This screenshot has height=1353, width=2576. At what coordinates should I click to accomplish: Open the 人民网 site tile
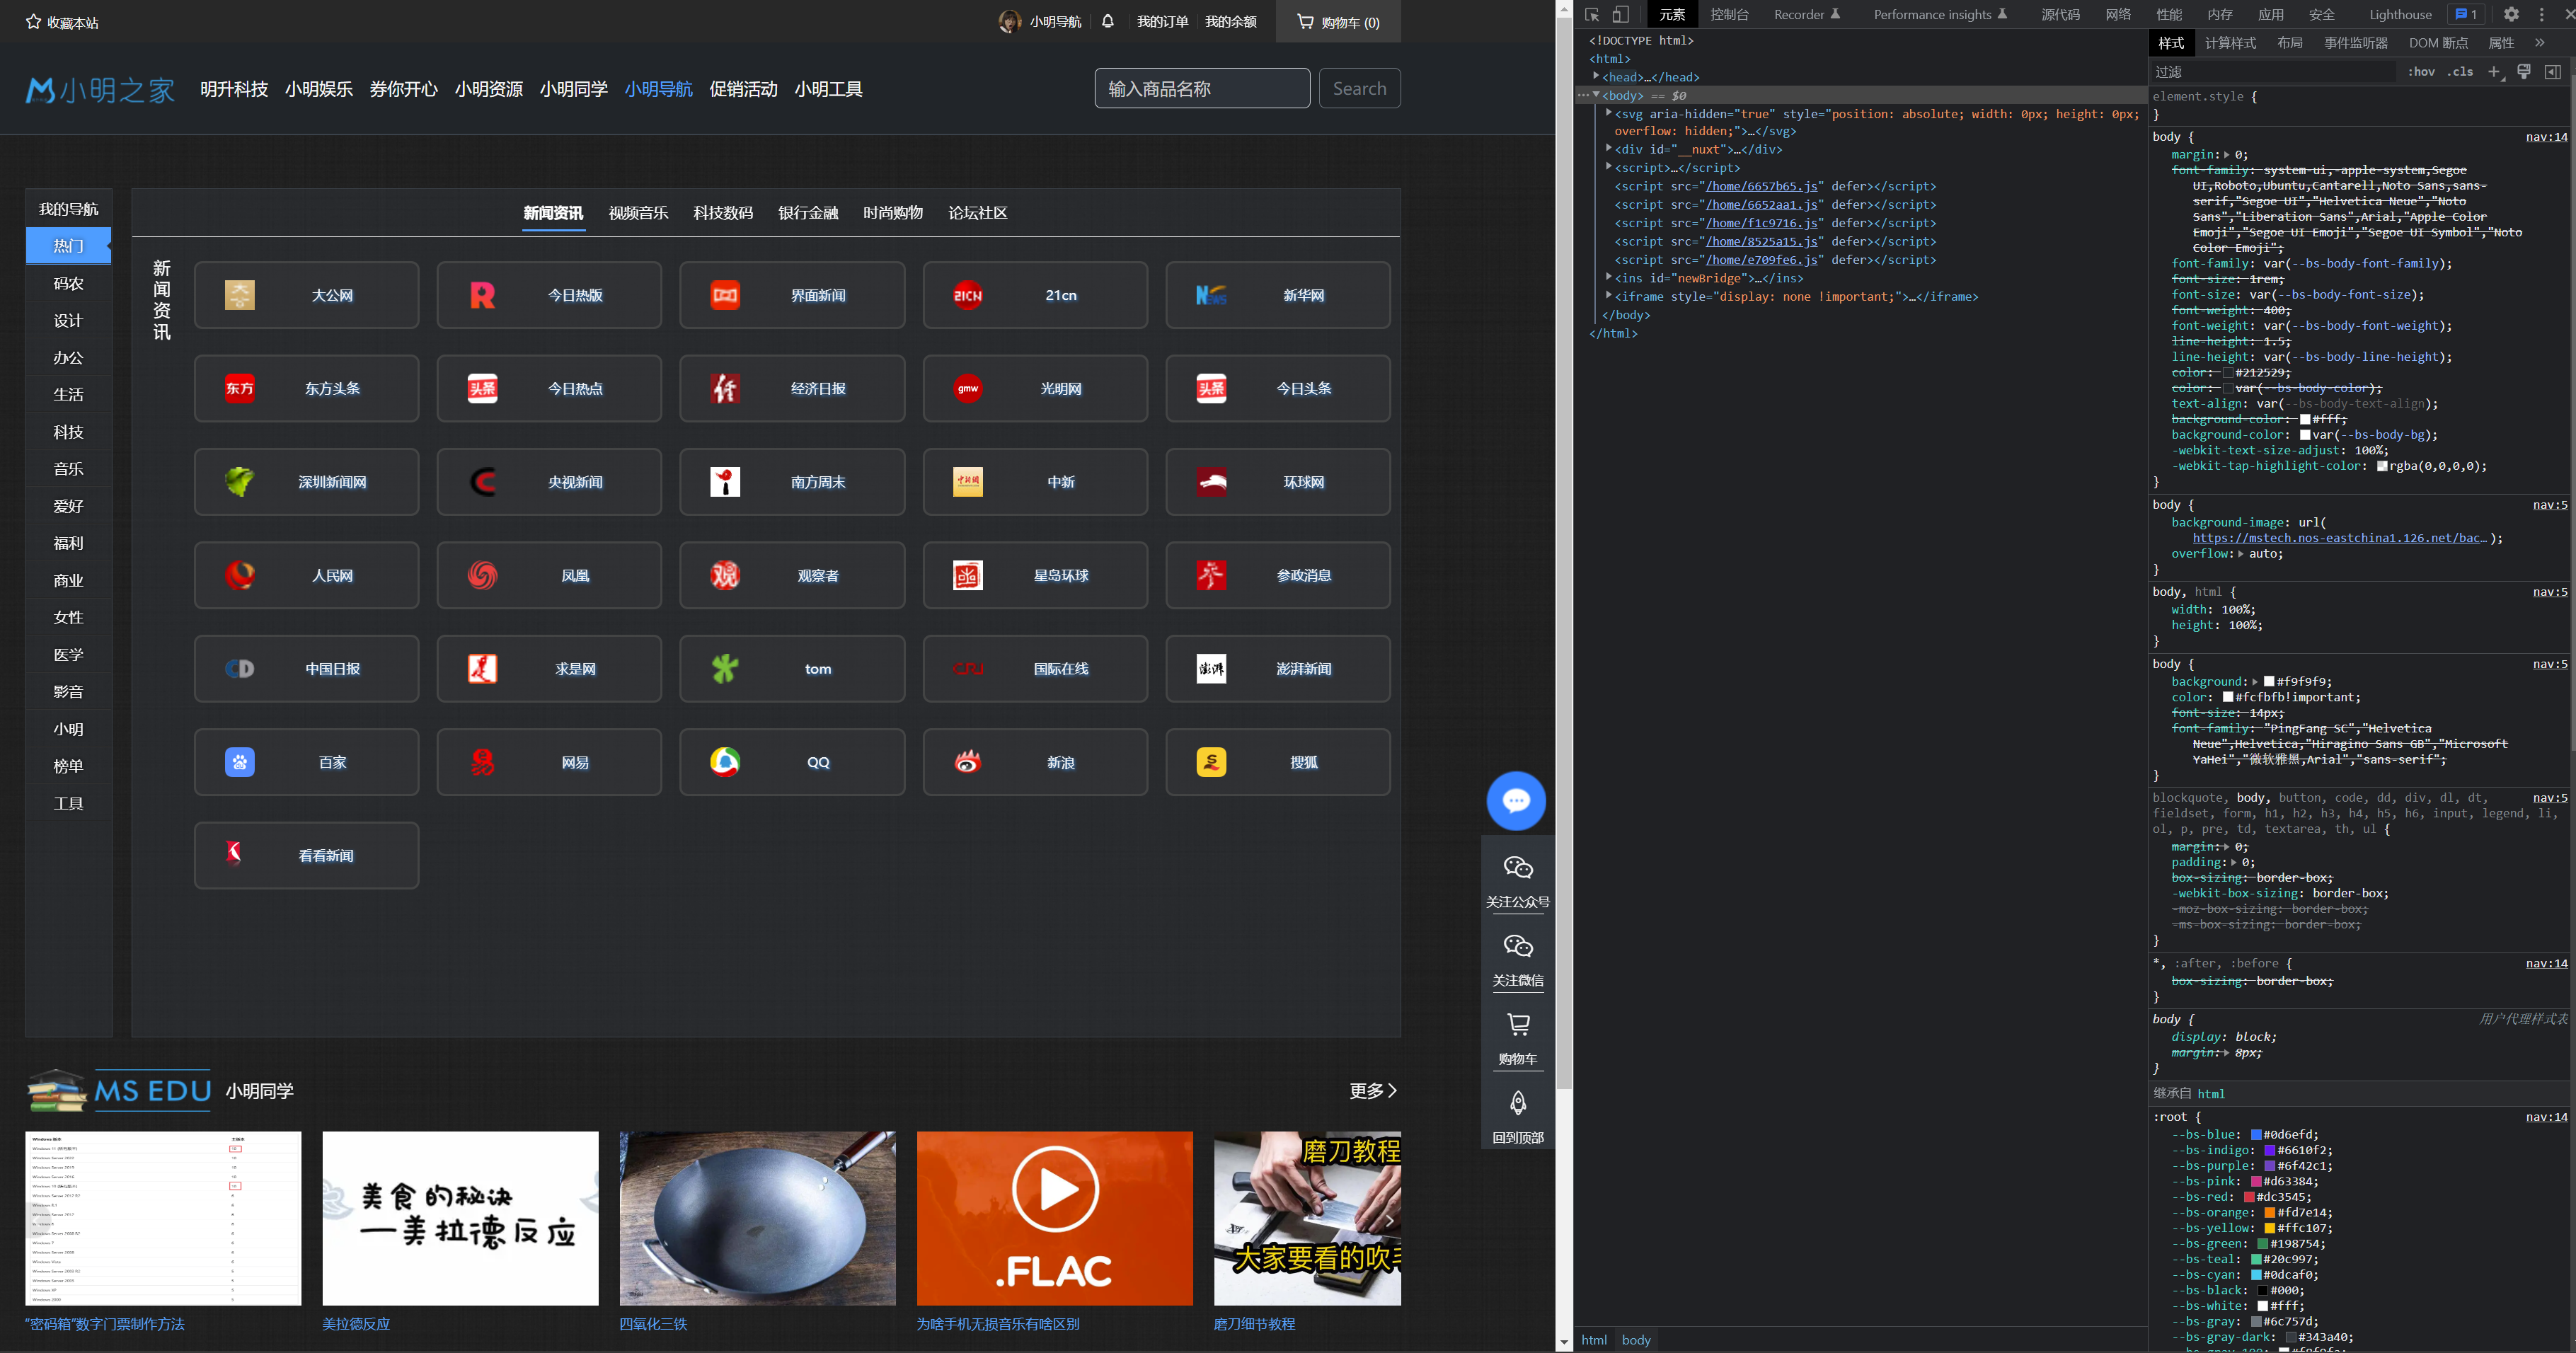pos(306,575)
